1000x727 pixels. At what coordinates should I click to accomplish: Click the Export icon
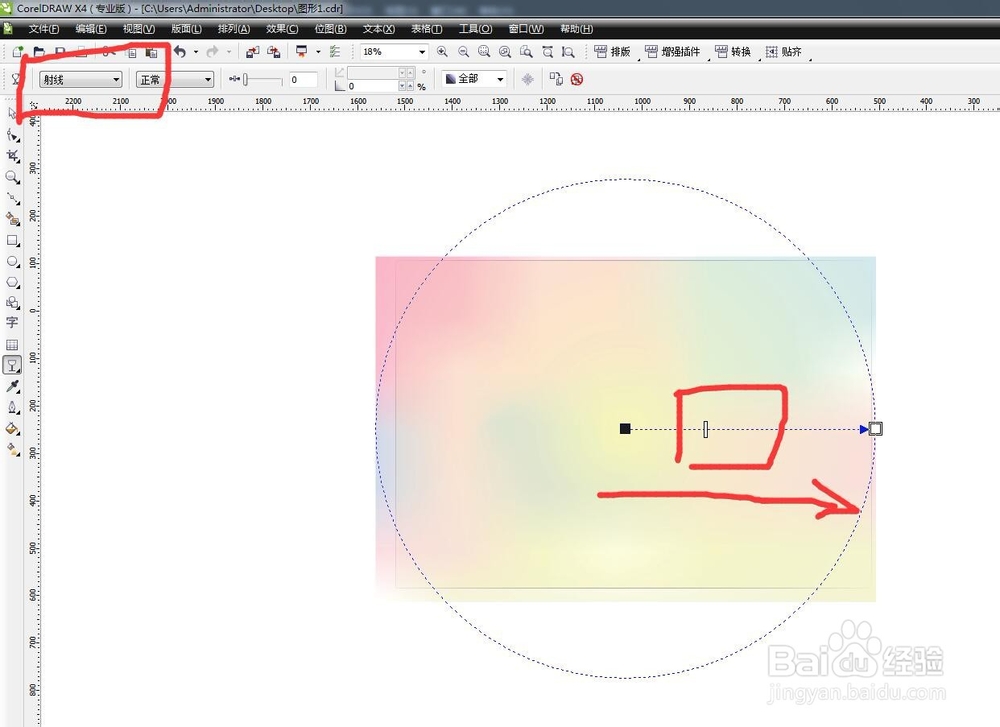click(274, 52)
